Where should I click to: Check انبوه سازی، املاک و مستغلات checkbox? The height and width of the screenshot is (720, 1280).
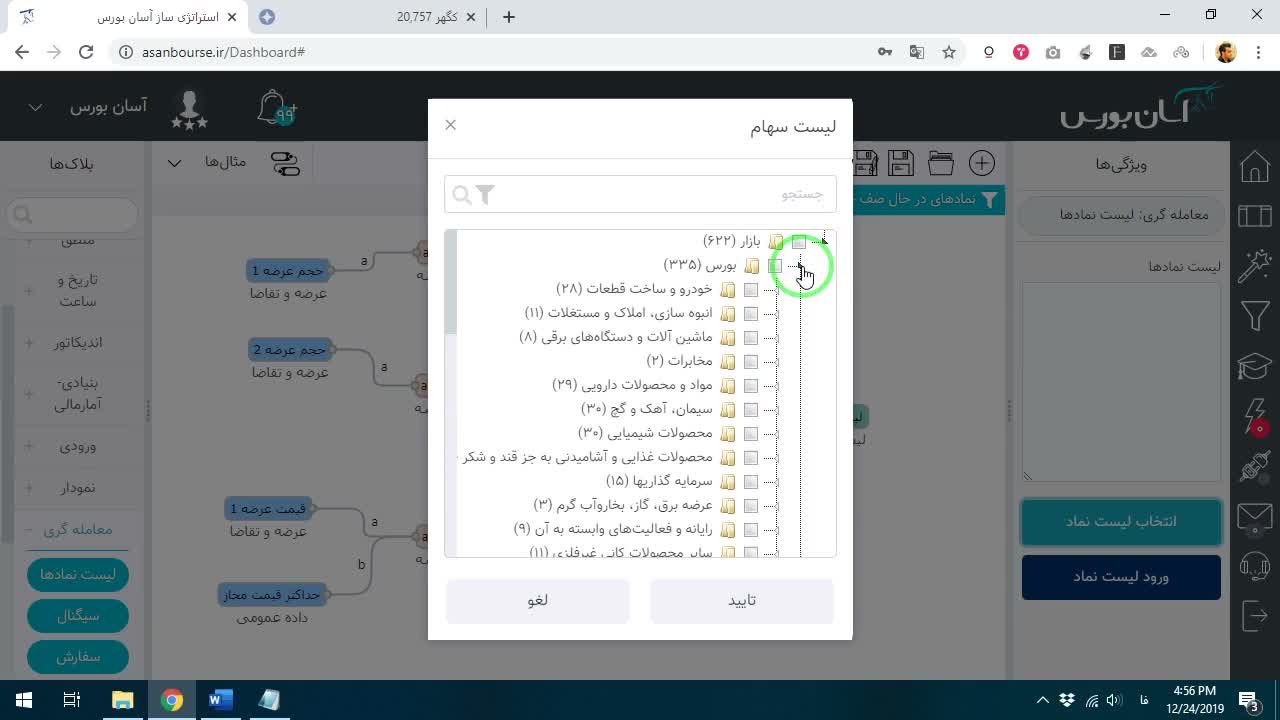(751, 314)
